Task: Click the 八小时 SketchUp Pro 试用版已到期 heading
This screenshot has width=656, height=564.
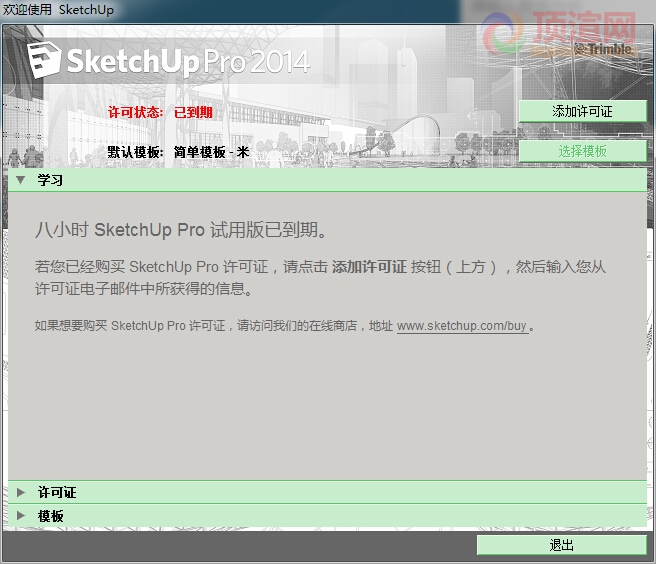Action: coord(181,230)
